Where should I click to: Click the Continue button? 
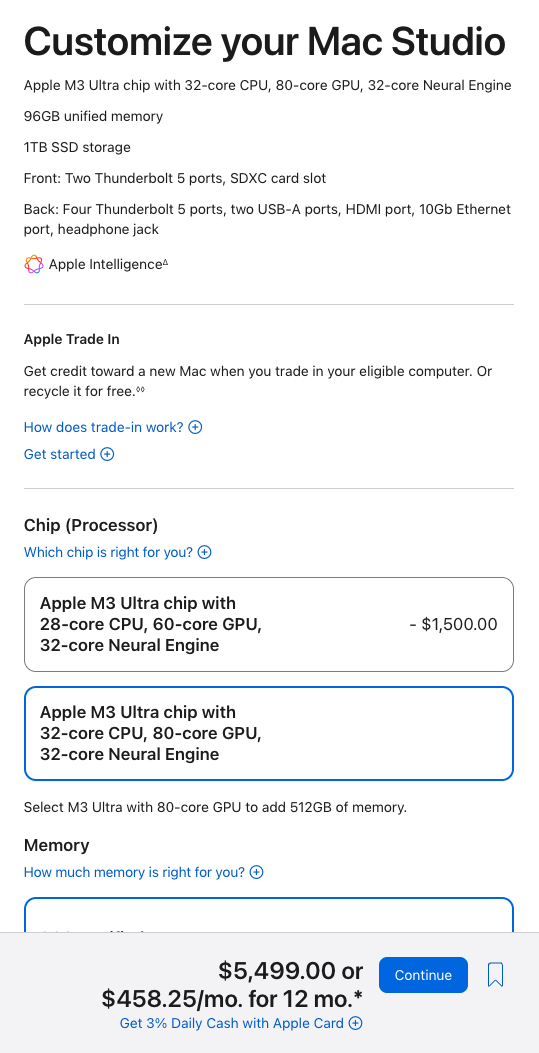[x=423, y=974]
